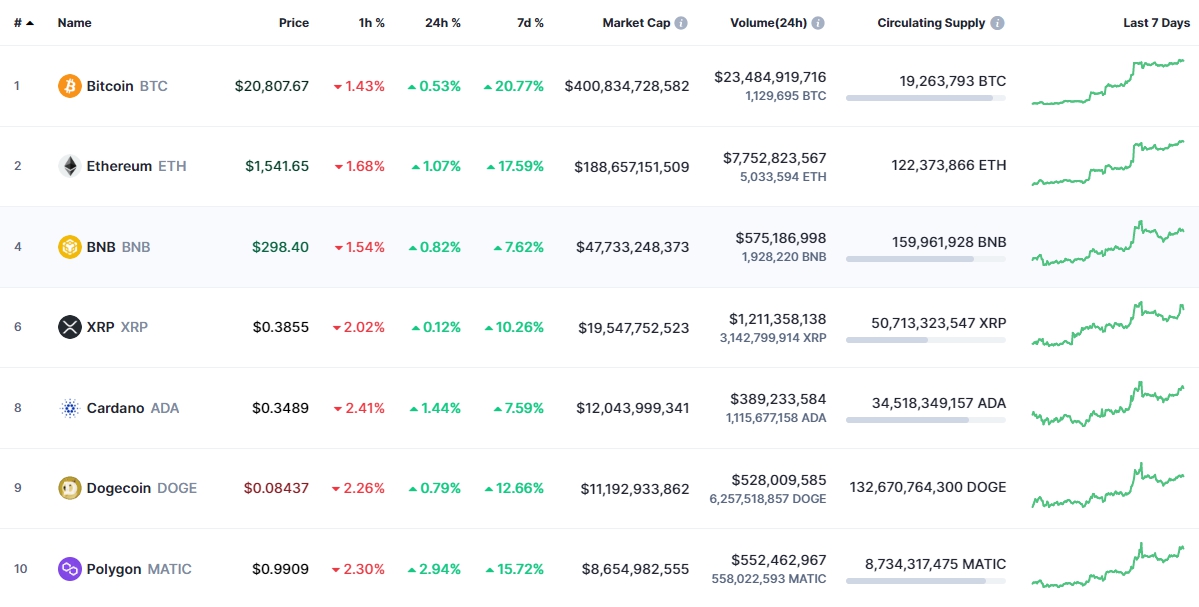The height and width of the screenshot is (607, 1199).
Task: Click Polygon volume $552,462,967
Action: [779, 560]
